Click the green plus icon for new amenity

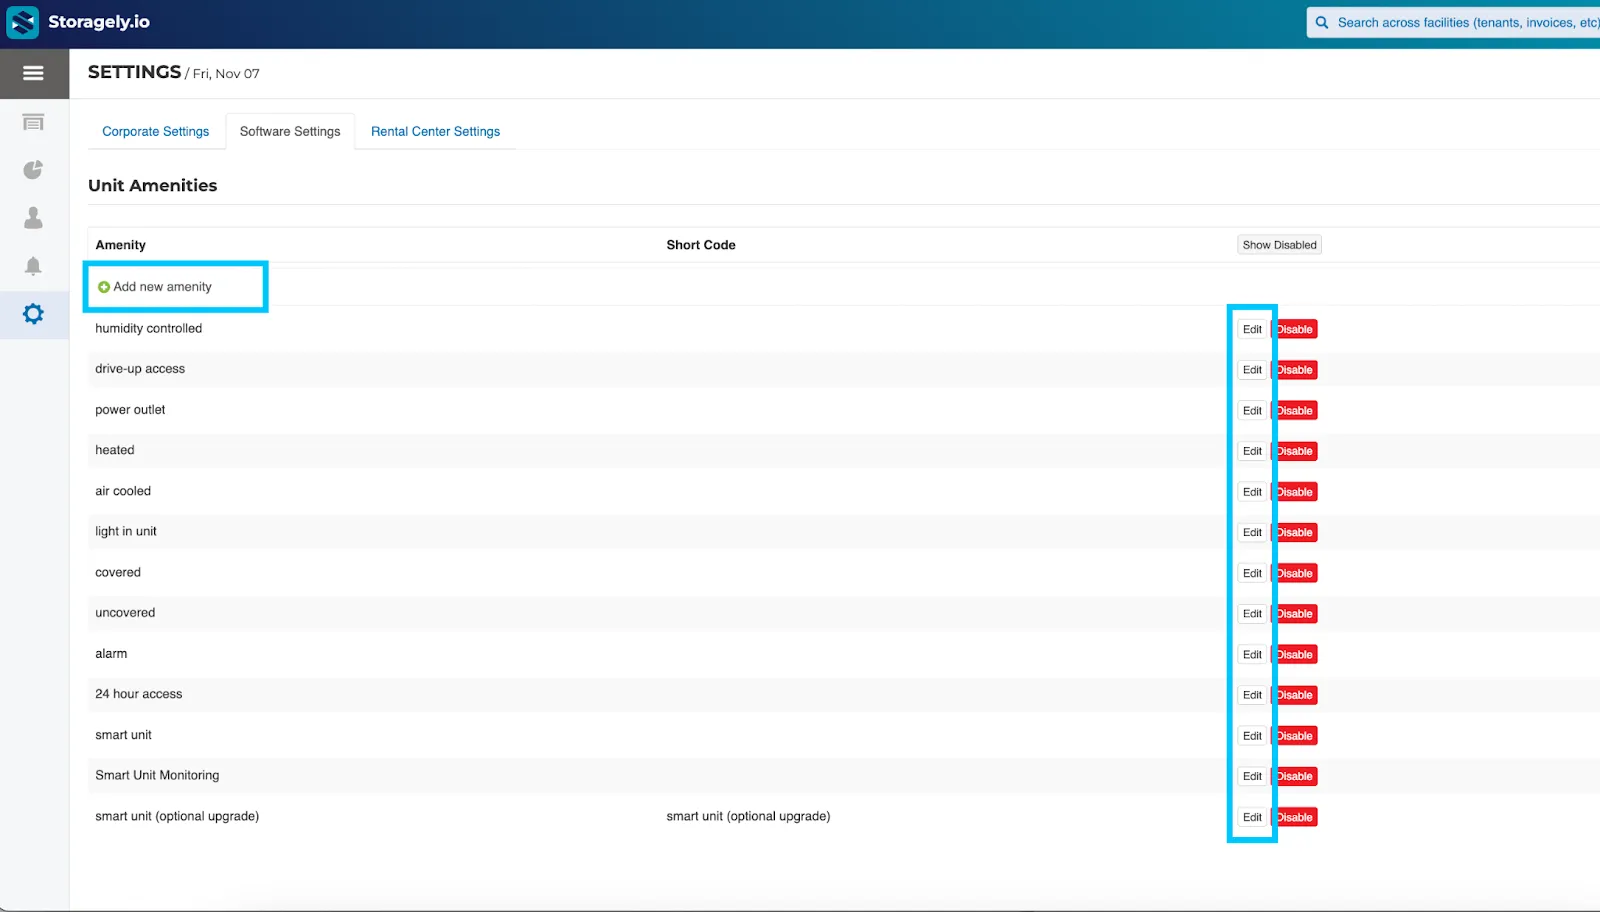pos(104,287)
